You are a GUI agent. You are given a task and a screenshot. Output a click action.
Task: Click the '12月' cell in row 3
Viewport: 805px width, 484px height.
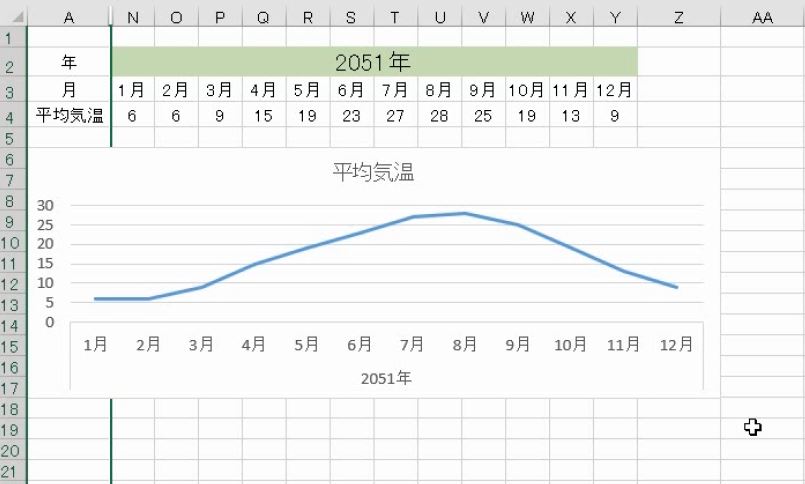615,90
